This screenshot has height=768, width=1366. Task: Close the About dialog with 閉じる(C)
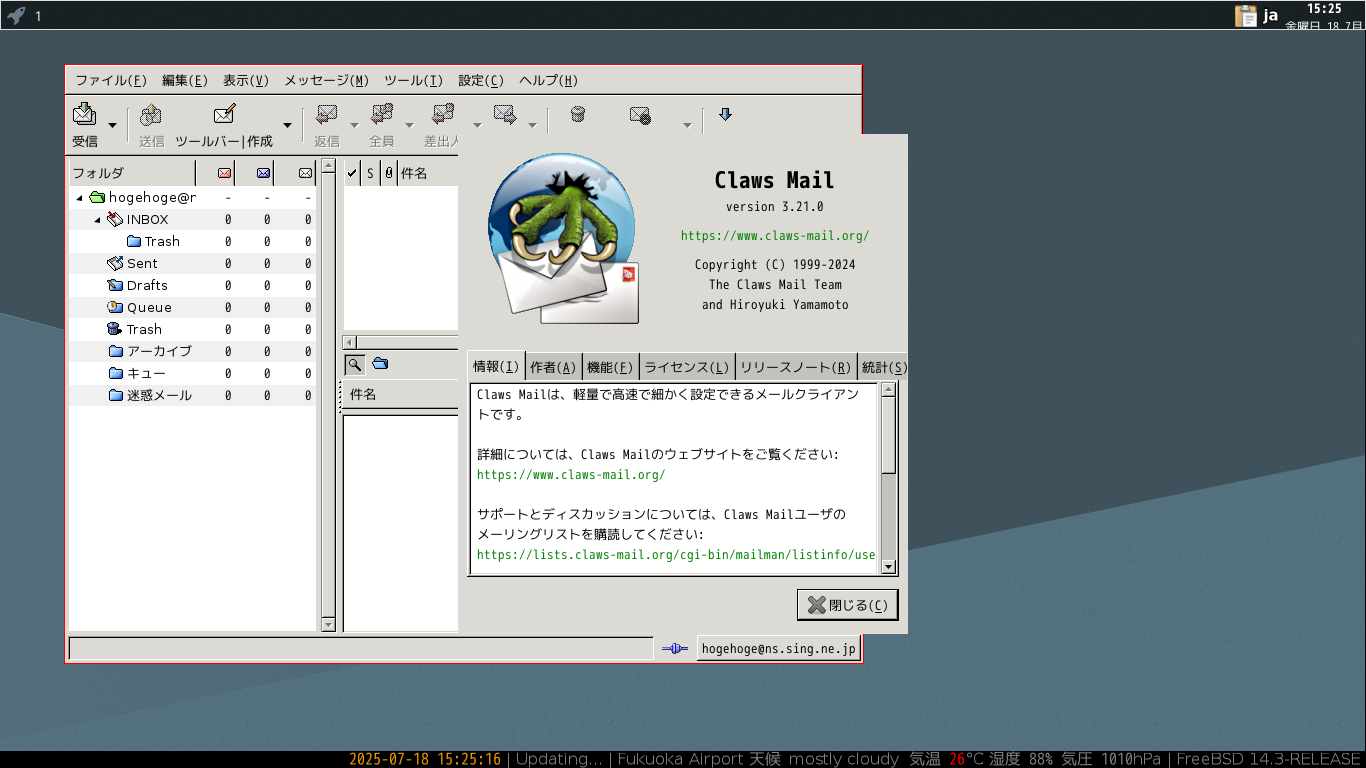(x=848, y=605)
